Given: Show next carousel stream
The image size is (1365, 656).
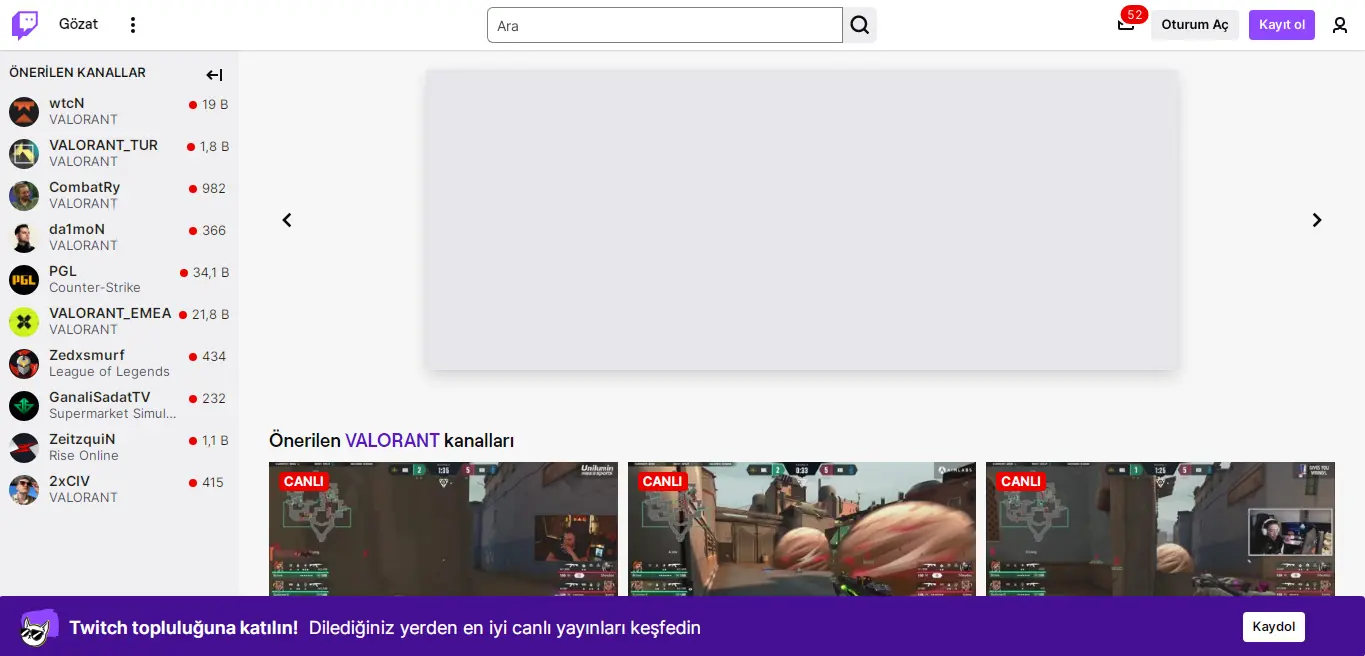Looking at the screenshot, I should (x=1317, y=220).
